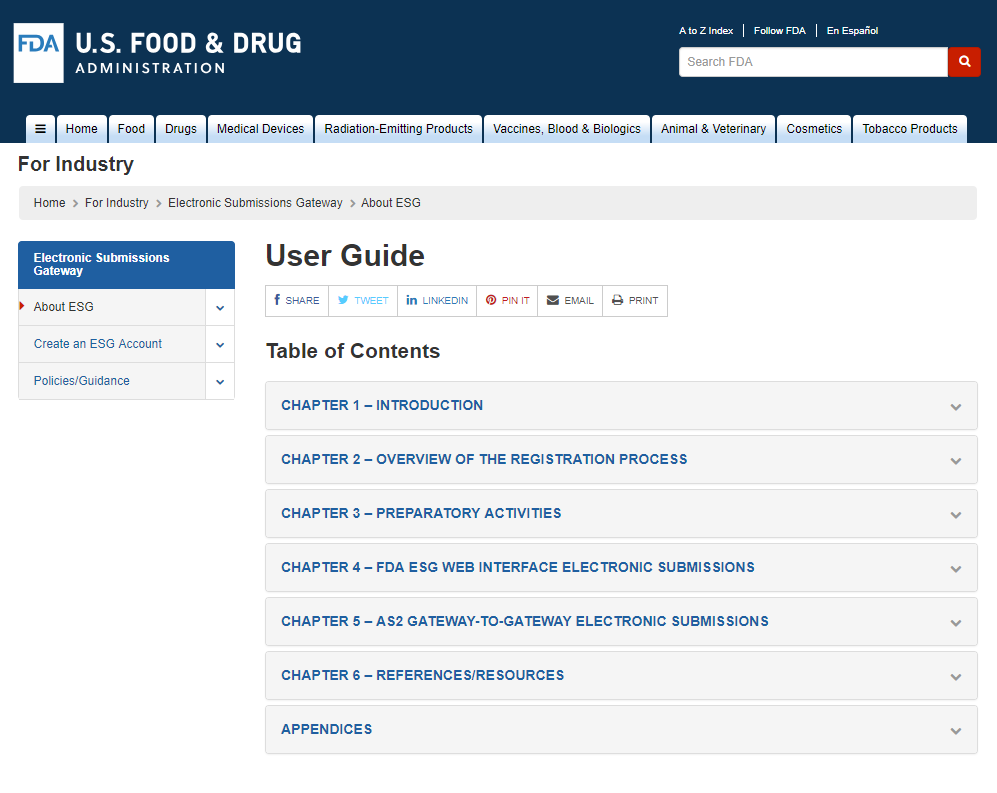
Task: Click the FDA logo in the header
Action: click(x=39, y=52)
